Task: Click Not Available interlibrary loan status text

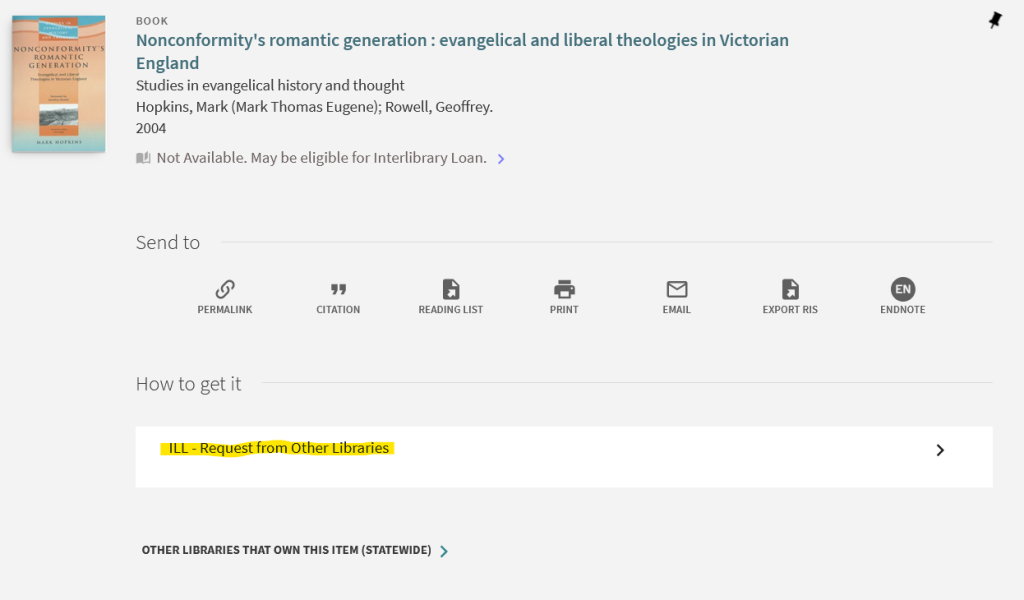Action: tap(321, 158)
